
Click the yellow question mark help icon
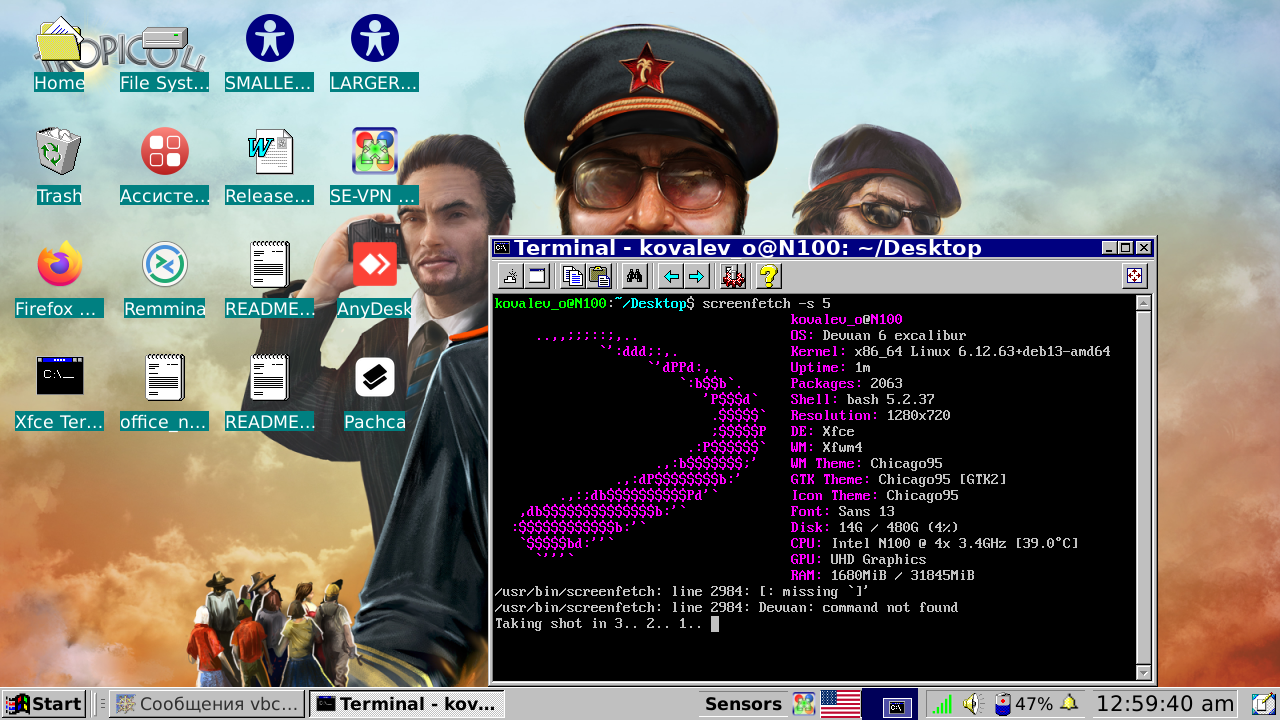pyautogui.click(x=768, y=276)
